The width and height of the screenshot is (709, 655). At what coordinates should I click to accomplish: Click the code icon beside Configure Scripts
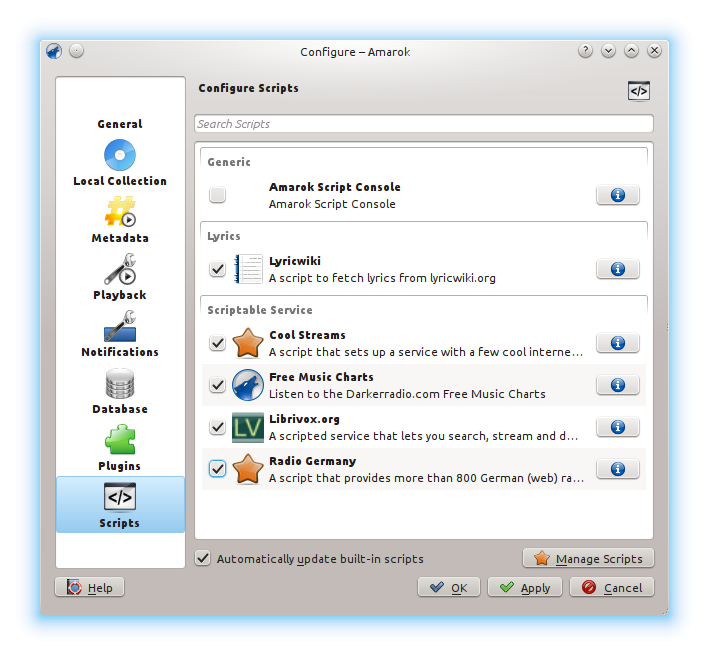click(x=638, y=91)
